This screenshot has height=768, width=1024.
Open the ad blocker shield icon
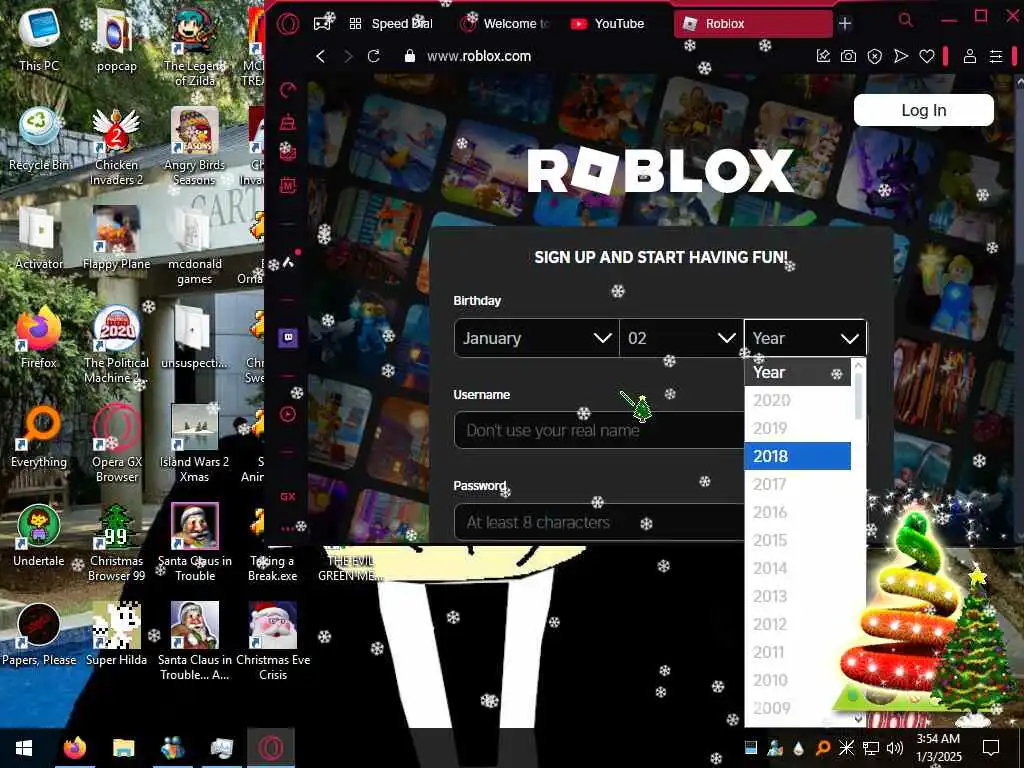pyautogui.click(x=874, y=56)
